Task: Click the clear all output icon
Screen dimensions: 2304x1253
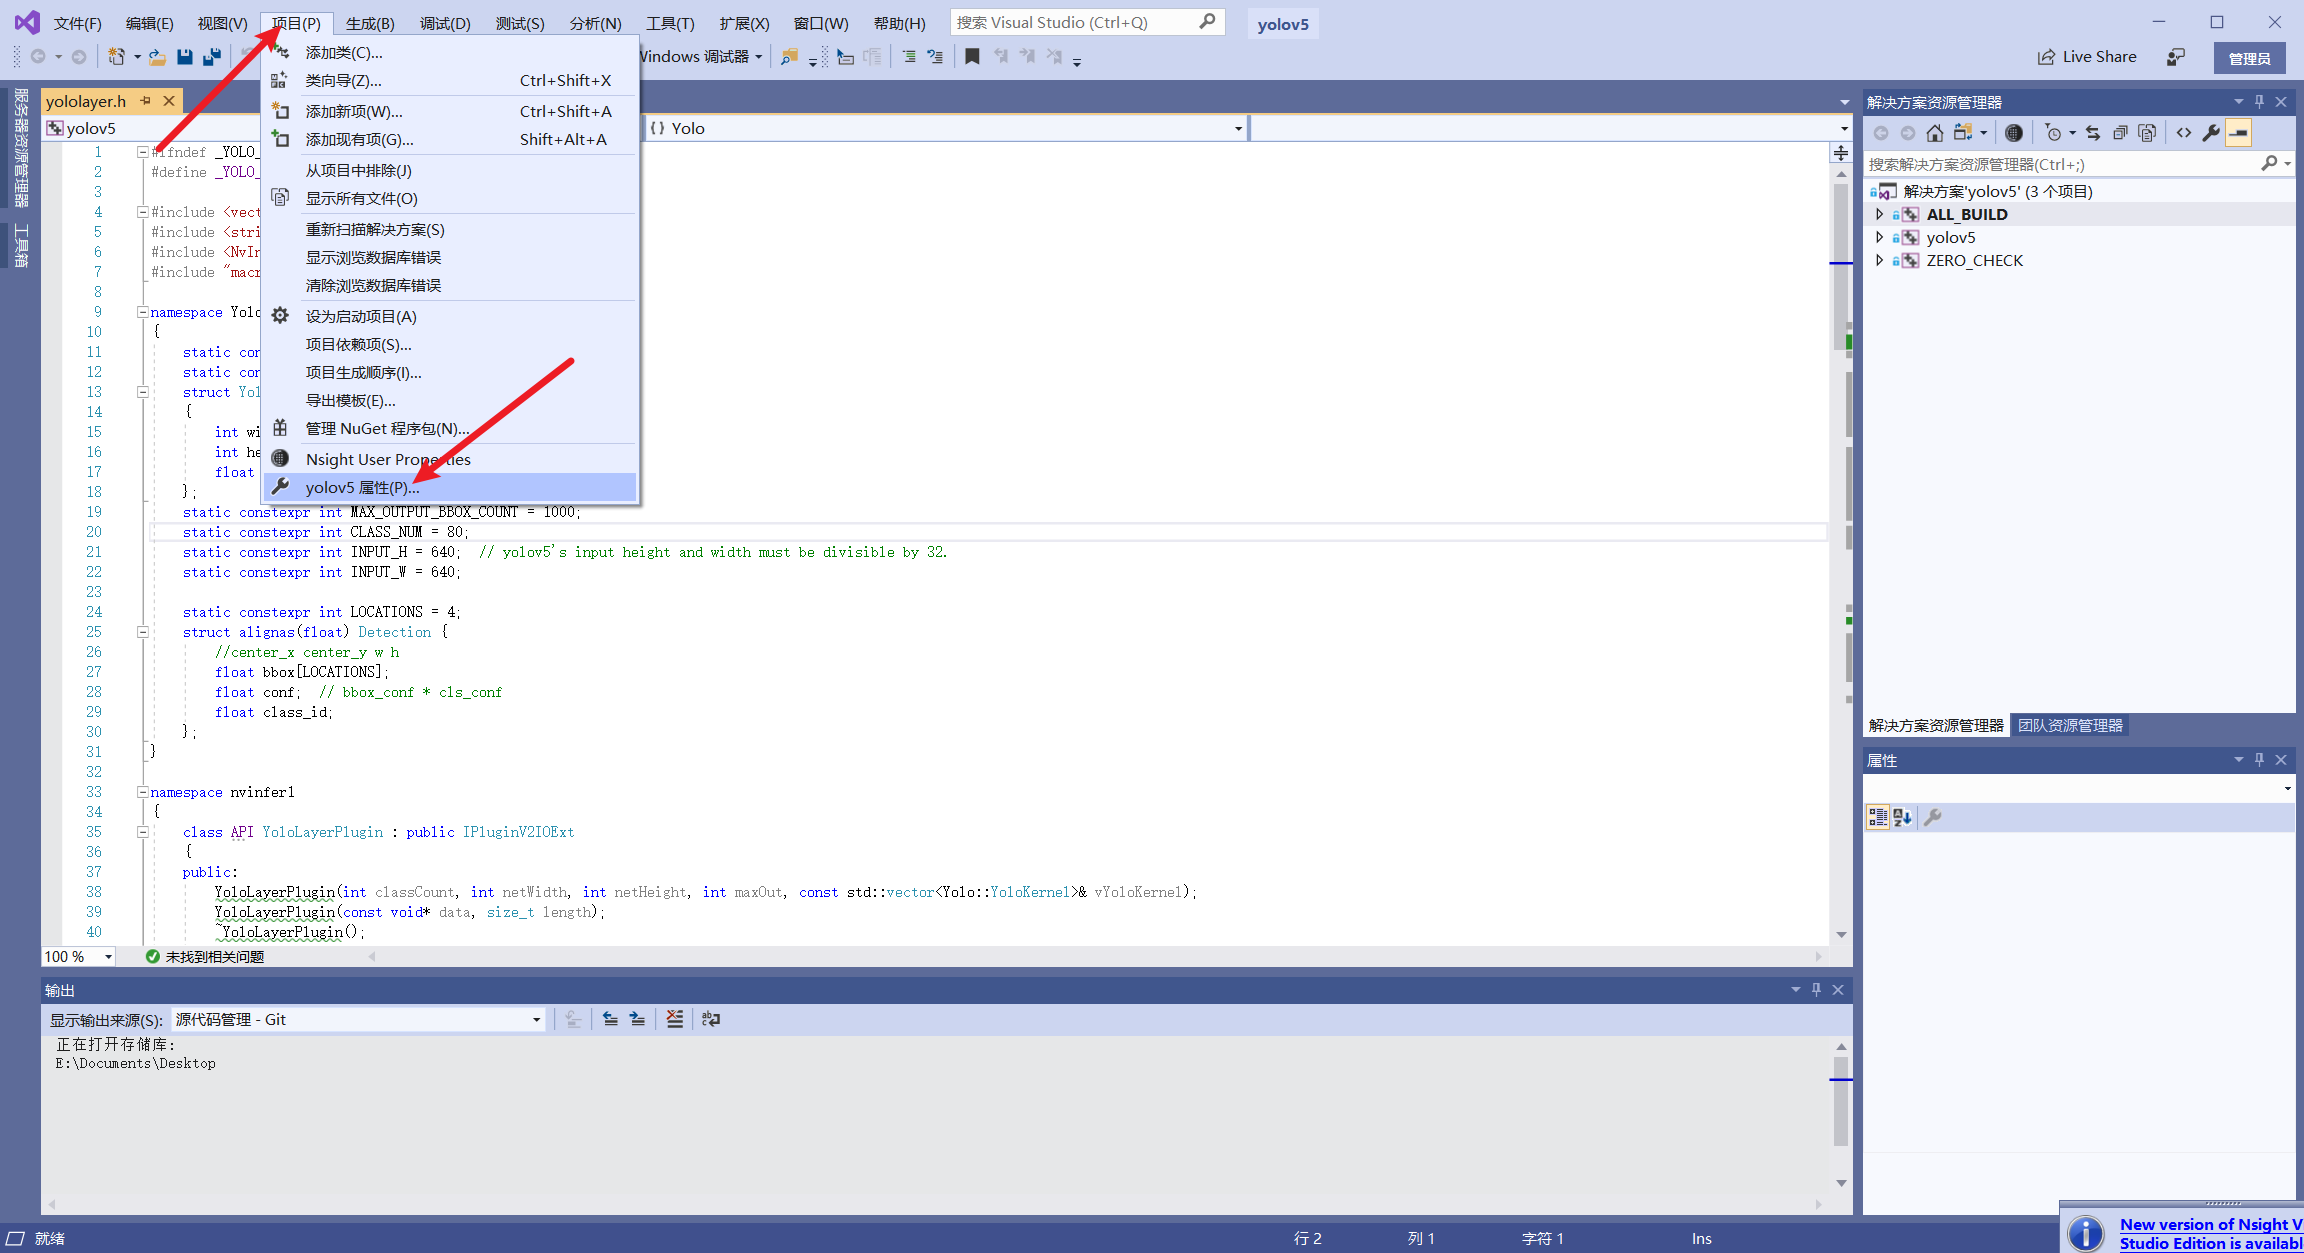Action: tap(675, 1019)
